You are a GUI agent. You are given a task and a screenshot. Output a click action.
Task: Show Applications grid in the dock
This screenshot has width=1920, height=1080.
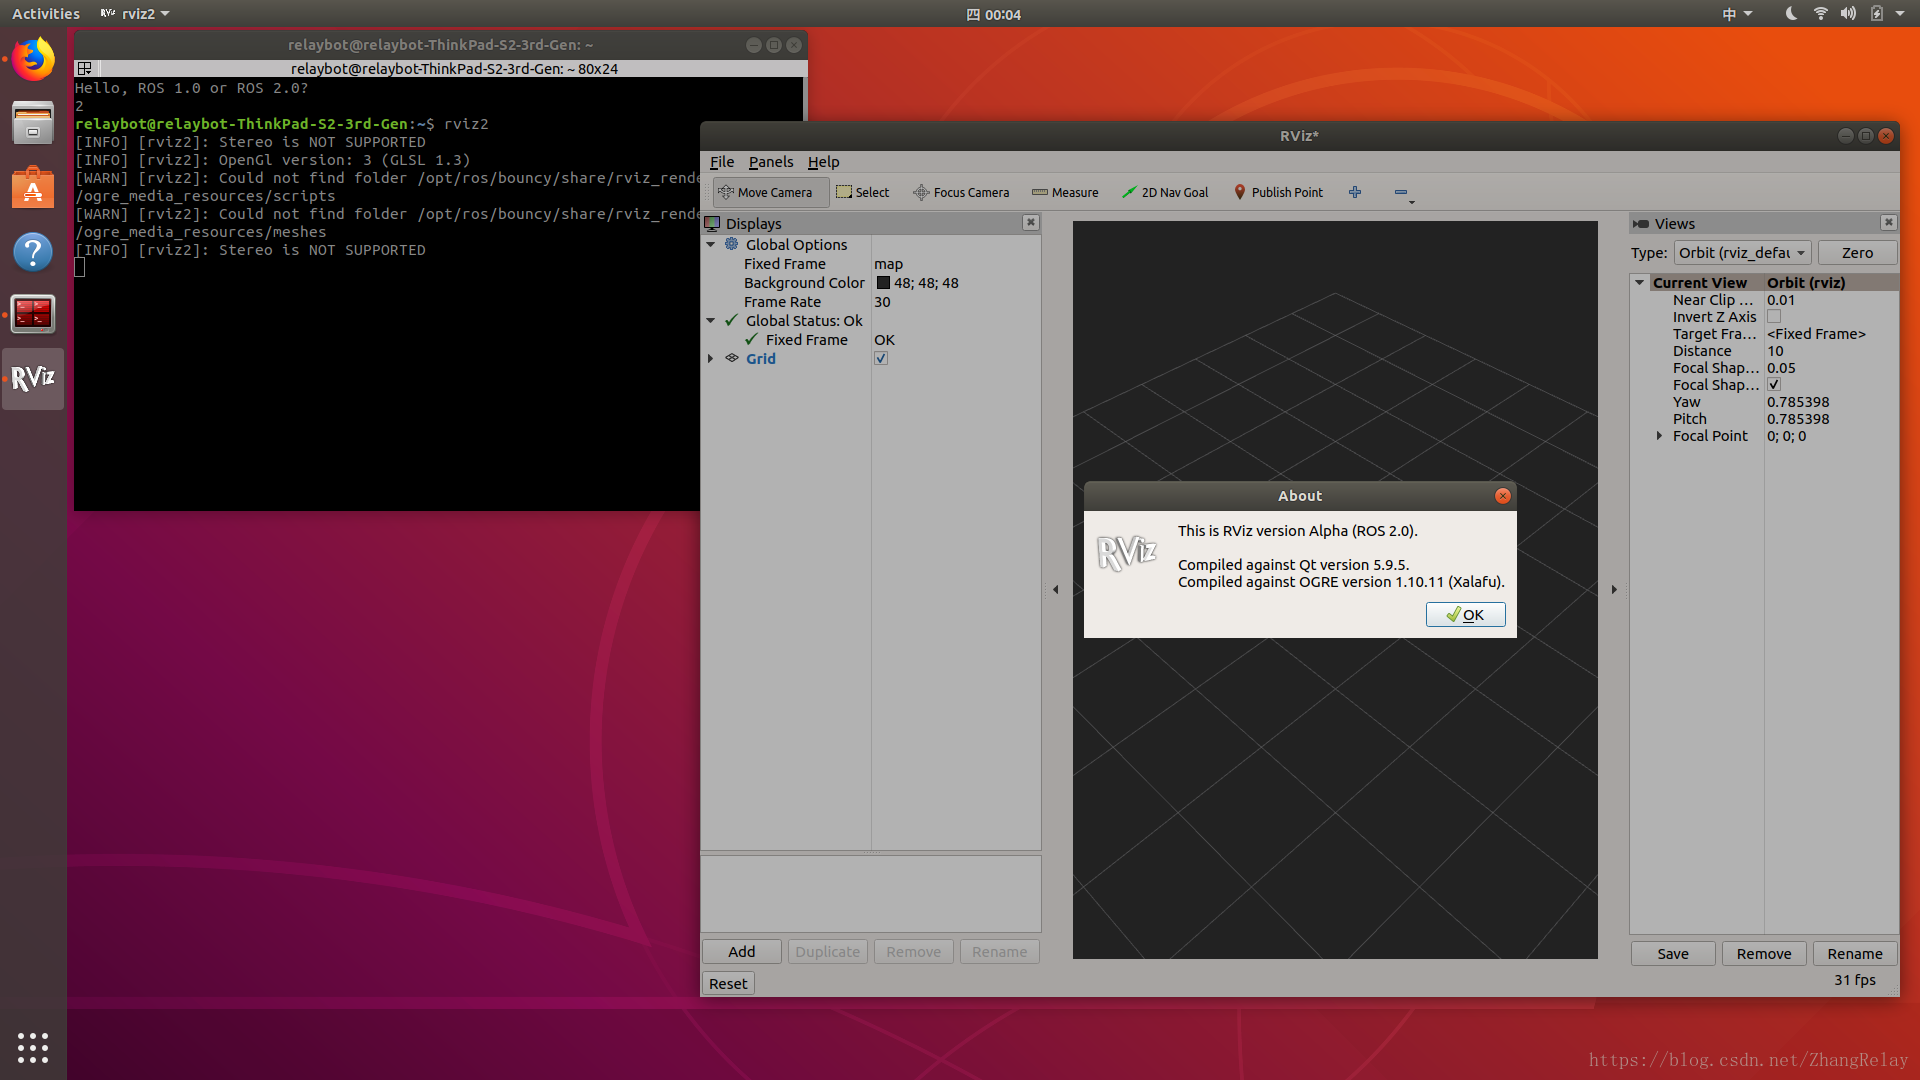tap(33, 1047)
